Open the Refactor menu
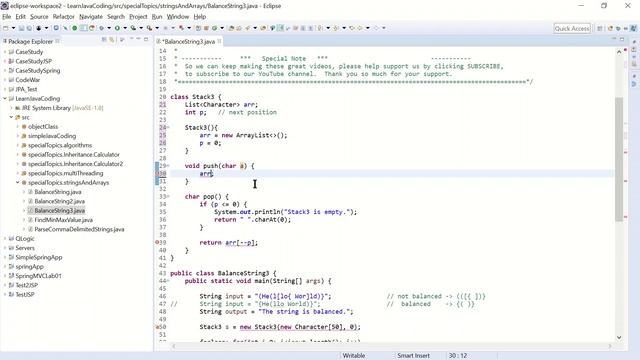 (63, 17)
